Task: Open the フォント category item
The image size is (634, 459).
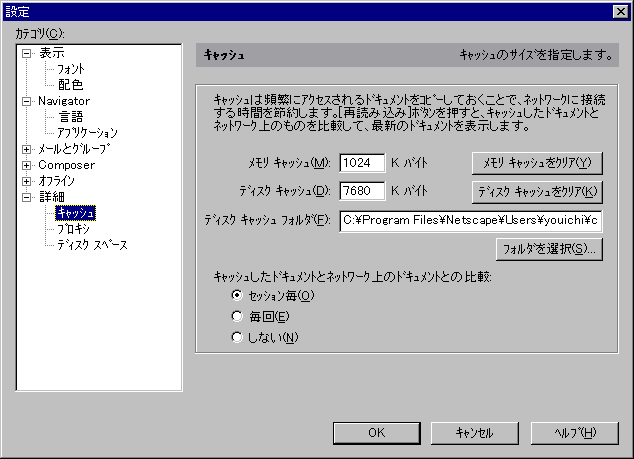Action: tap(71, 69)
